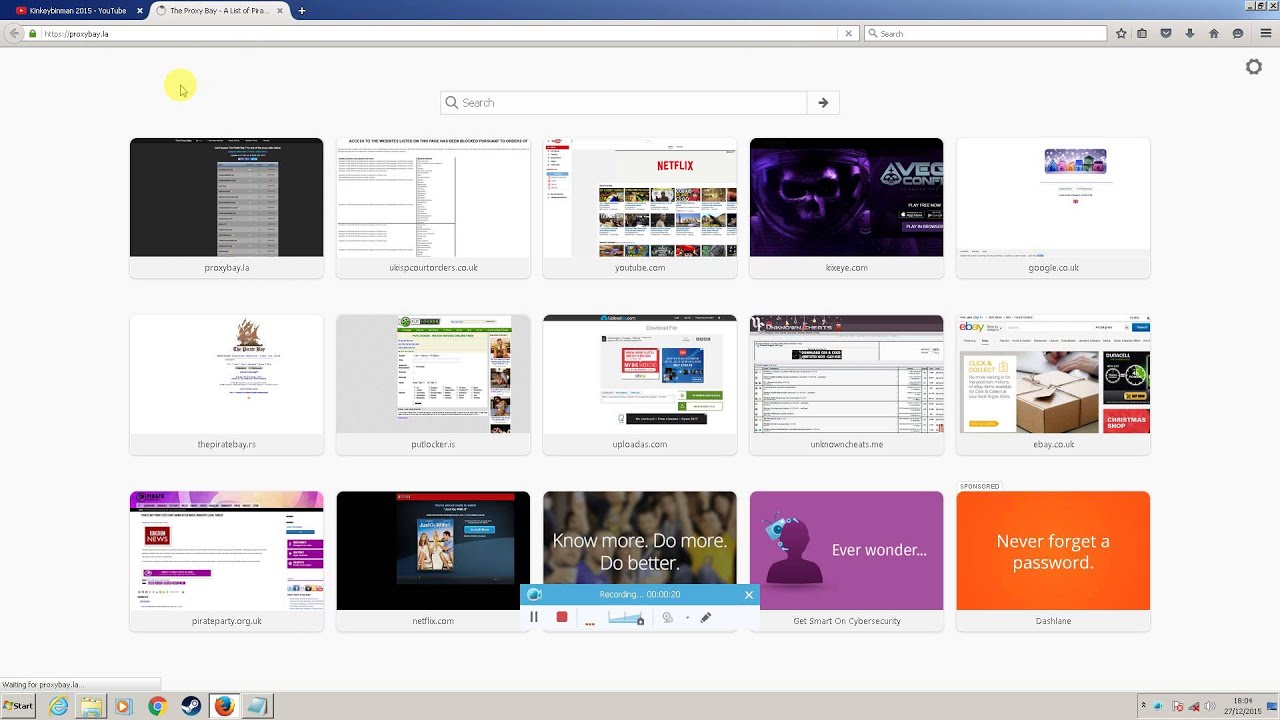The height and width of the screenshot is (720, 1280).
Task: Open the proxybay.la tile
Action: coord(227,208)
